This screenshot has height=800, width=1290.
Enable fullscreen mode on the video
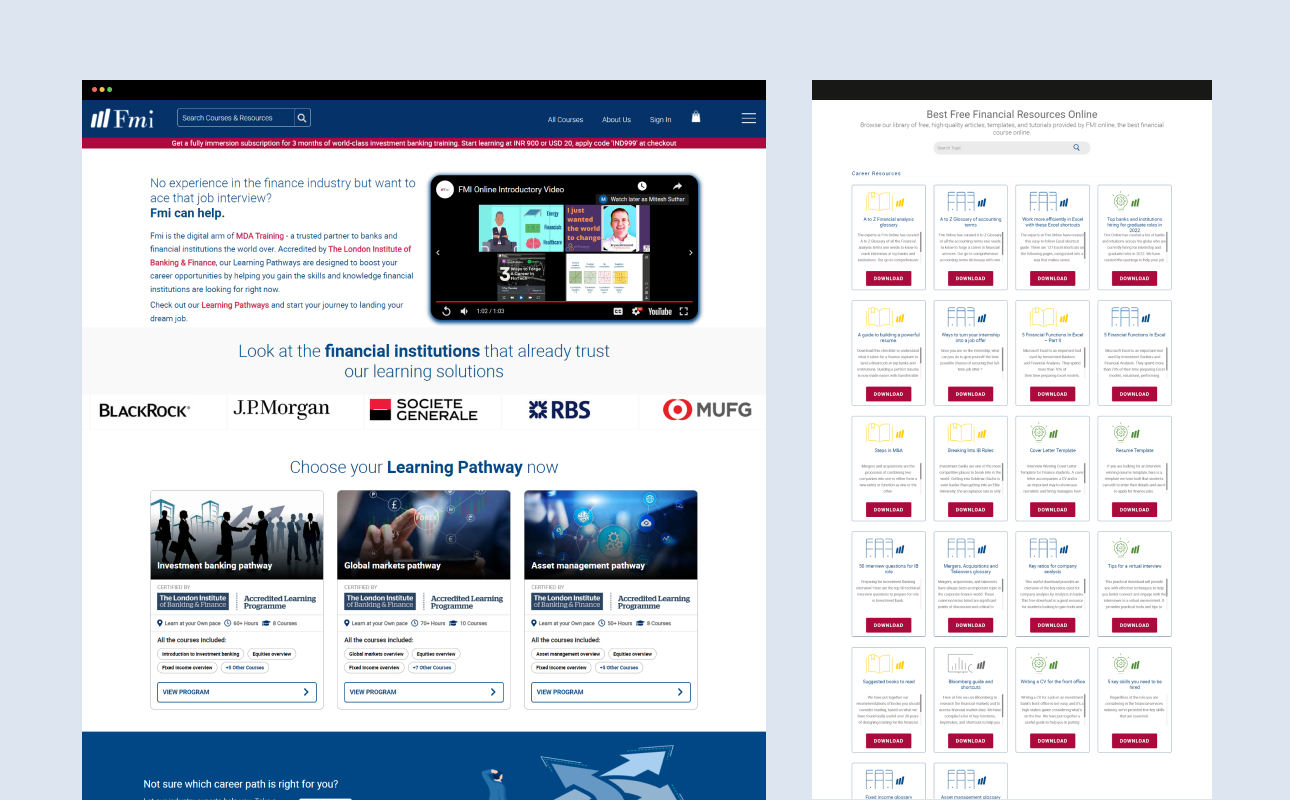pyautogui.click(x=684, y=311)
